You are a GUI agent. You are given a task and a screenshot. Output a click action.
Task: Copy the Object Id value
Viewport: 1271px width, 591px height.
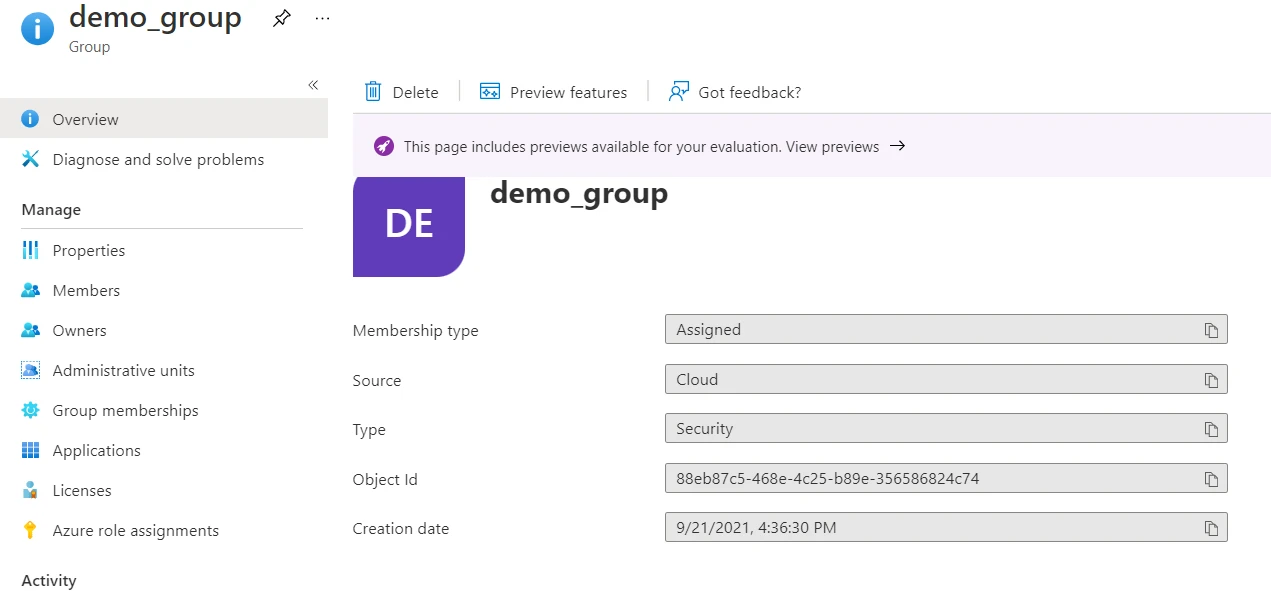click(1212, 478)
